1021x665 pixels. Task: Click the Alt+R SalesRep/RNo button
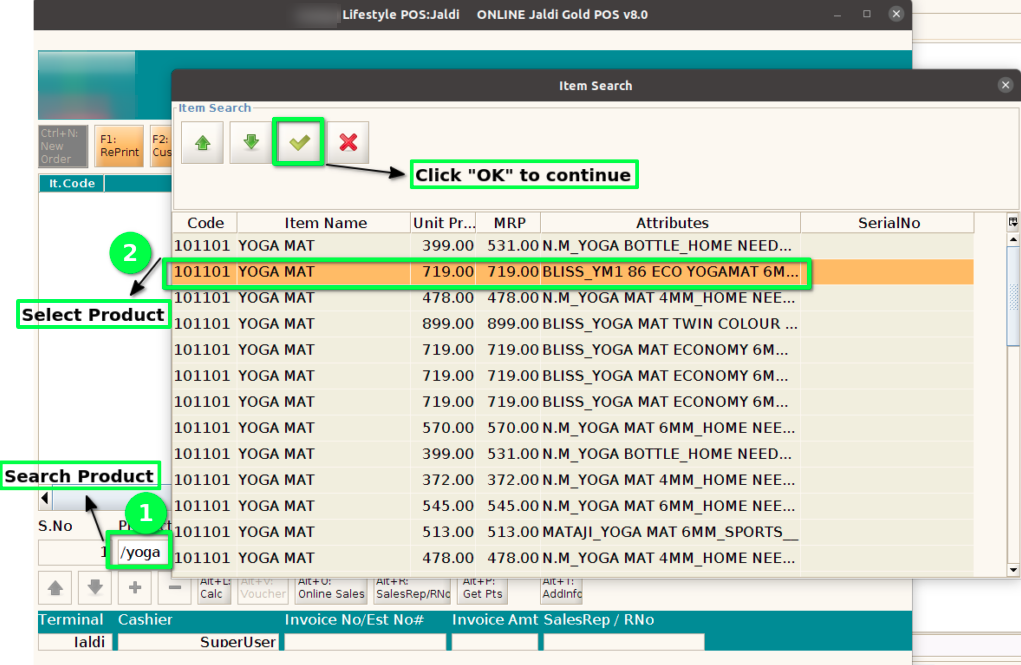click(x=413, y=589)
